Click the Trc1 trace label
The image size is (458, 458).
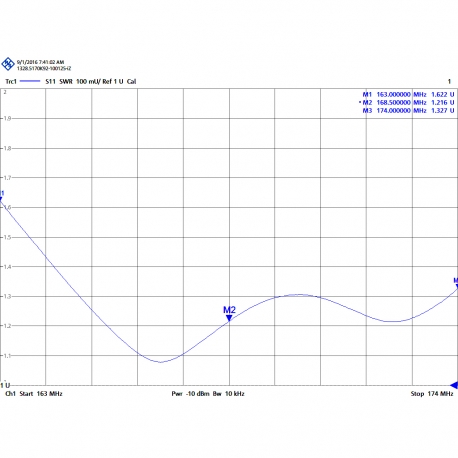[11, 81]
